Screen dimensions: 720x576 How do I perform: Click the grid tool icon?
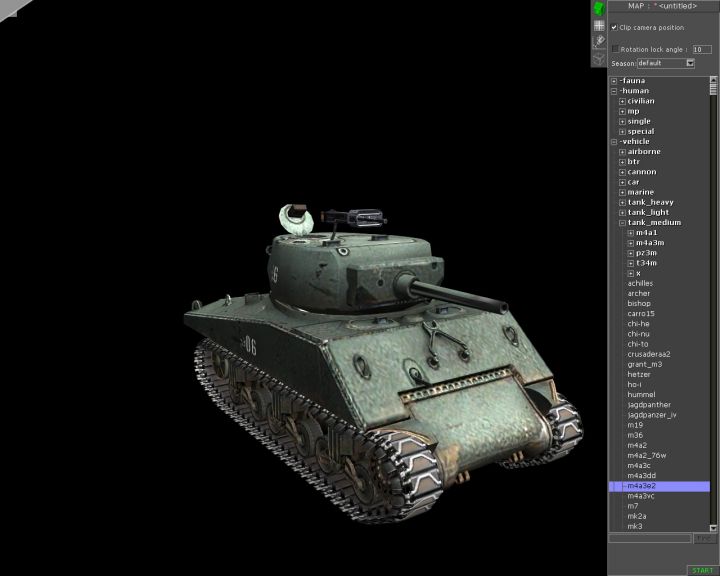(599, 25)
